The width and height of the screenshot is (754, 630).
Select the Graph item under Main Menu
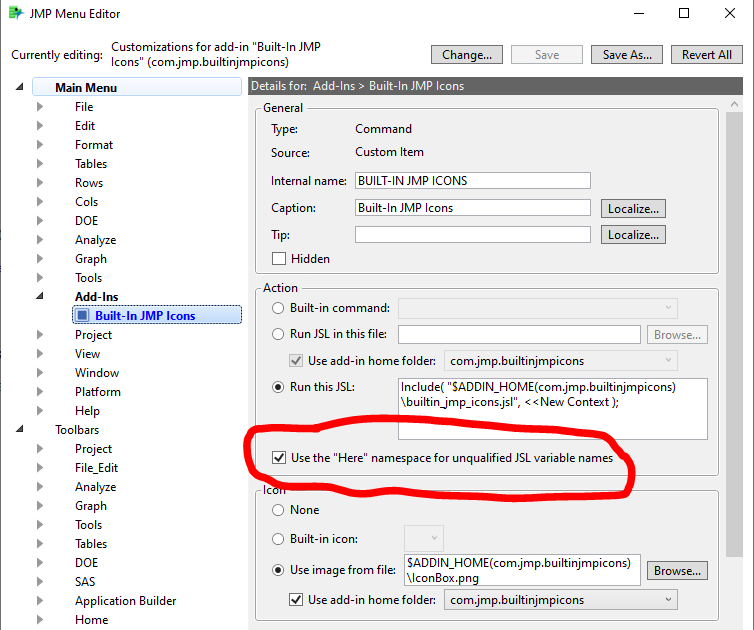(91, 259)
